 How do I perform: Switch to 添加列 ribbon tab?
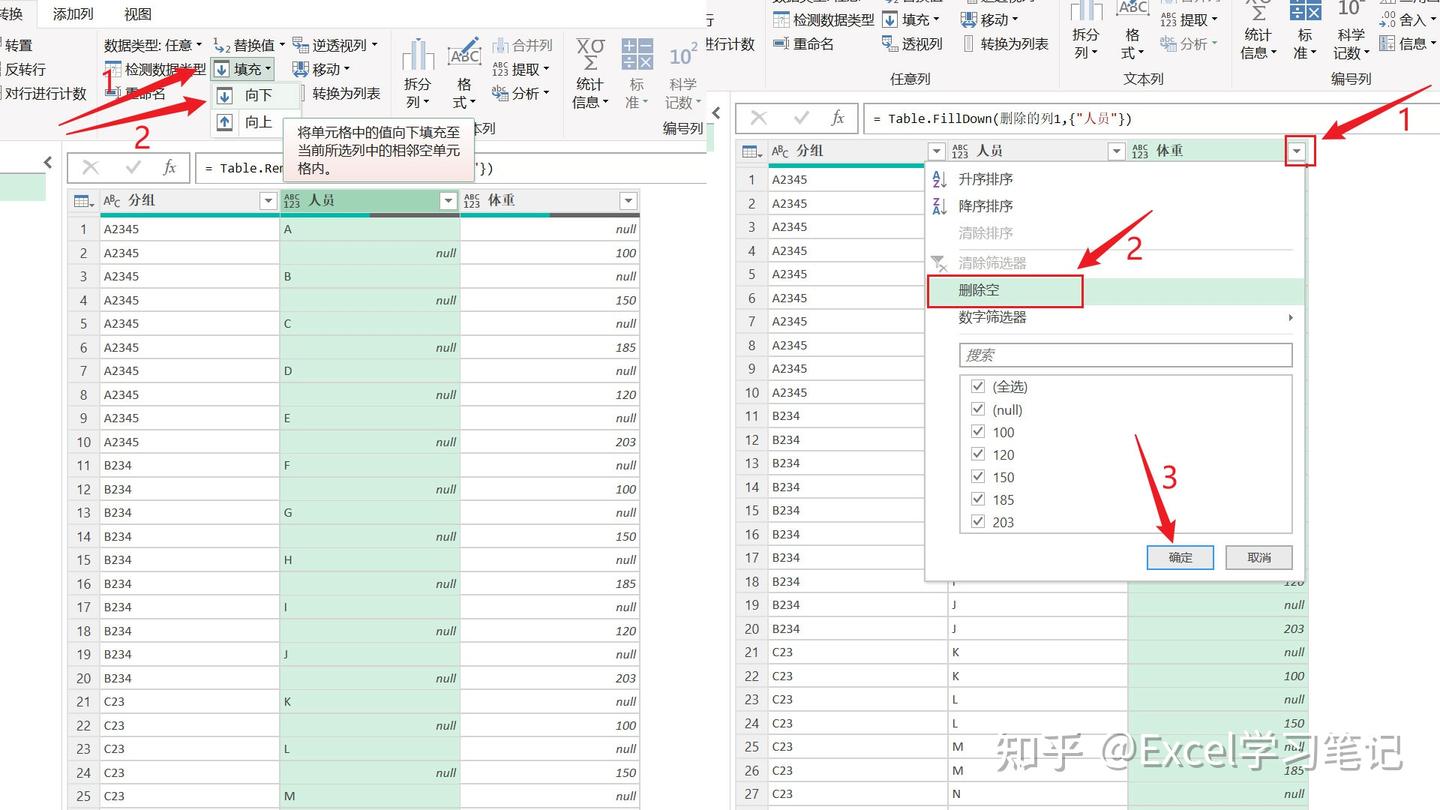click(73, 14)
